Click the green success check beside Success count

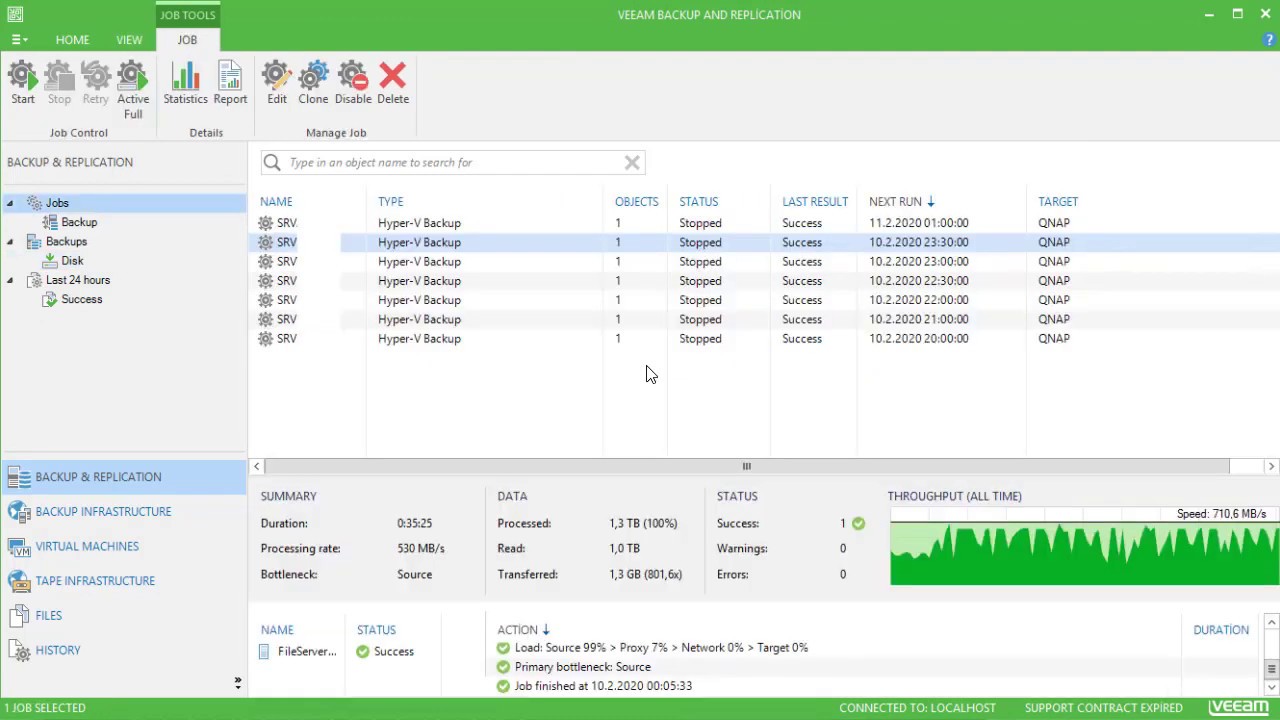[859, 523]
